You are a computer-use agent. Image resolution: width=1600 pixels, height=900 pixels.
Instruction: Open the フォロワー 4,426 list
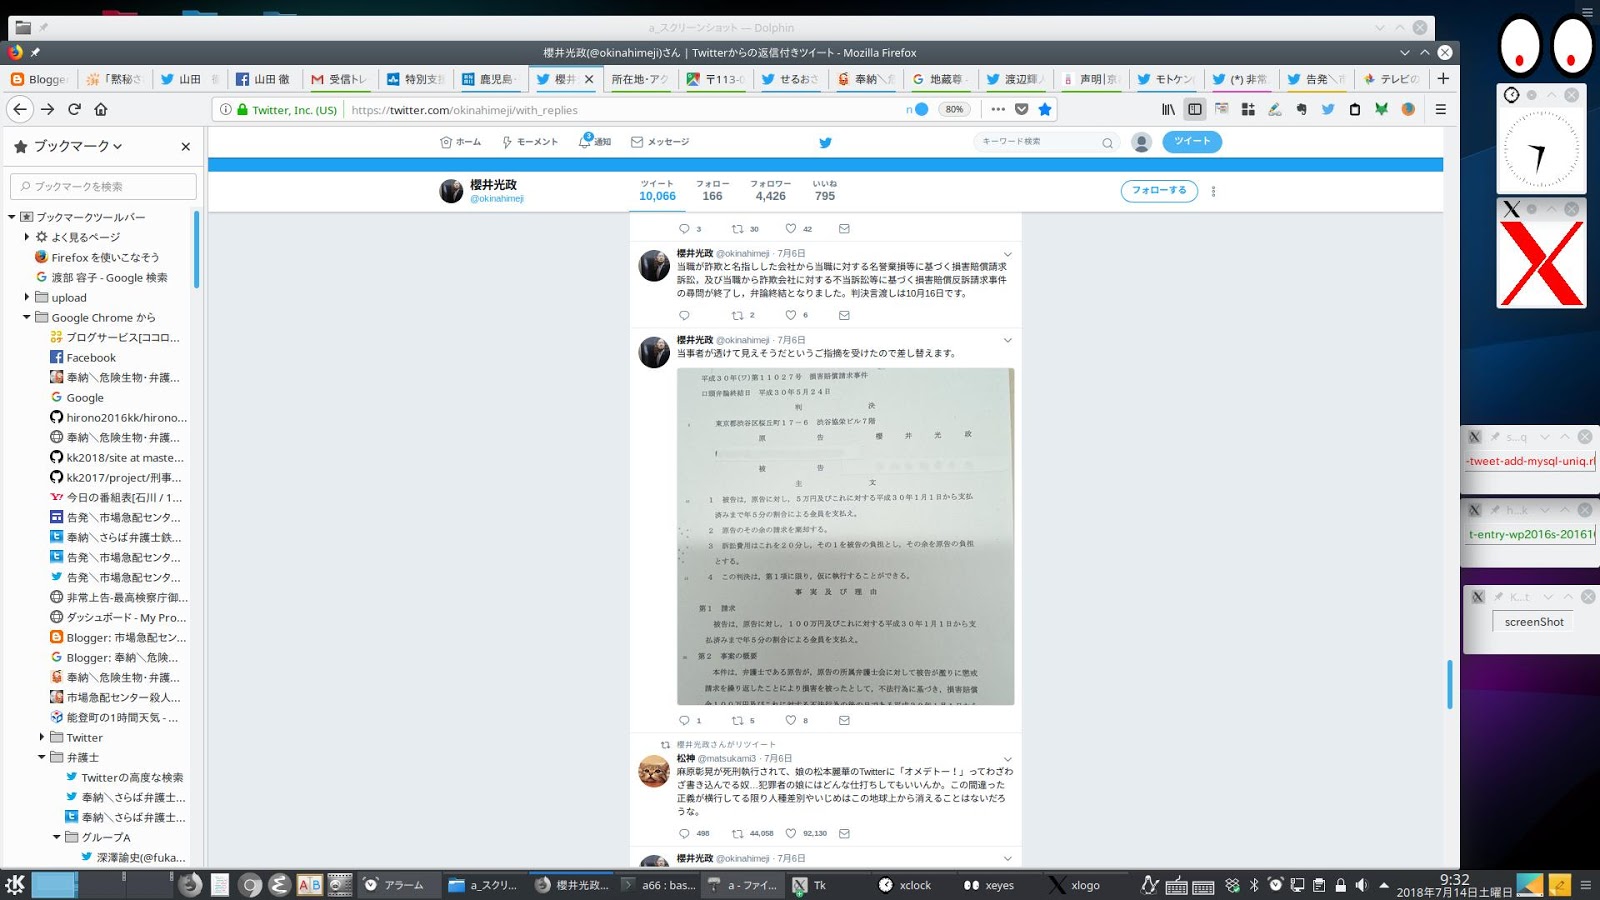pyautogui.click(x=770, y=191)
